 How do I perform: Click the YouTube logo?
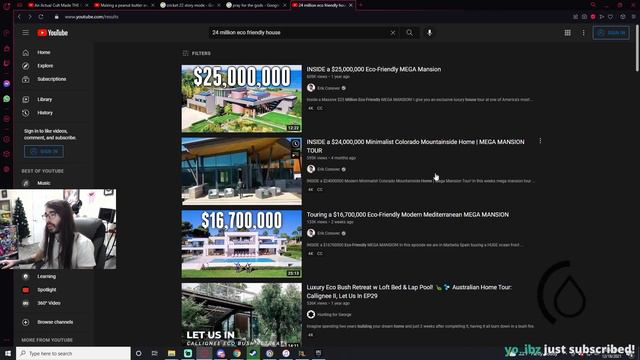53,33
